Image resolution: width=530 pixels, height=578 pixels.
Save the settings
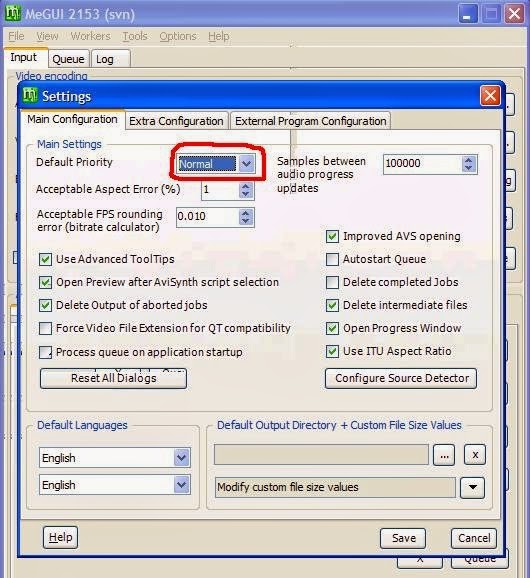pos(403,538)
